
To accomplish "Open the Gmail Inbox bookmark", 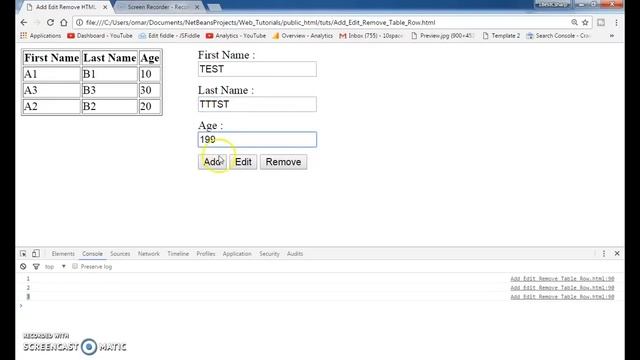I will click(371, 36).
